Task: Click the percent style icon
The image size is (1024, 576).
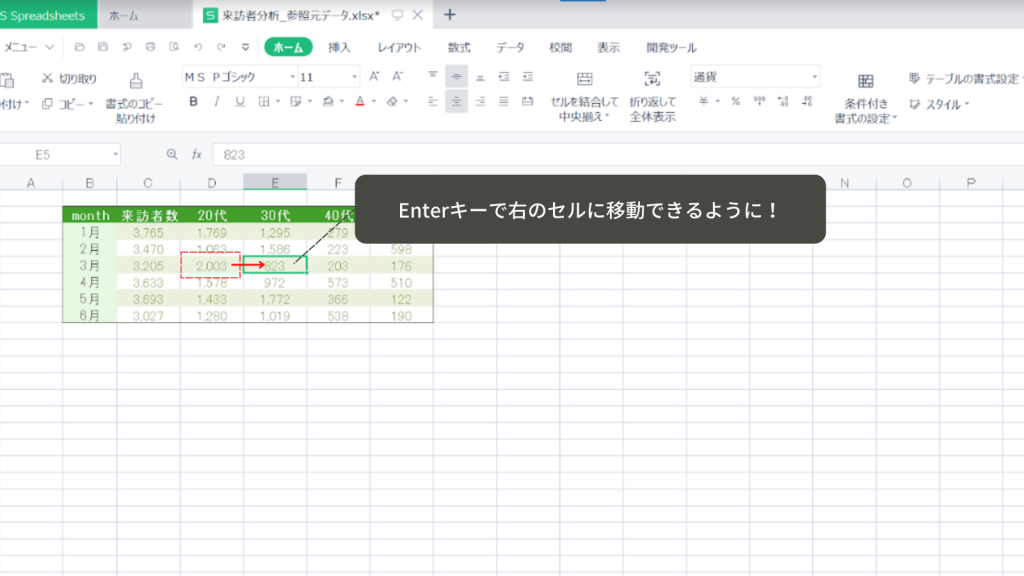Action: point(735,101)
